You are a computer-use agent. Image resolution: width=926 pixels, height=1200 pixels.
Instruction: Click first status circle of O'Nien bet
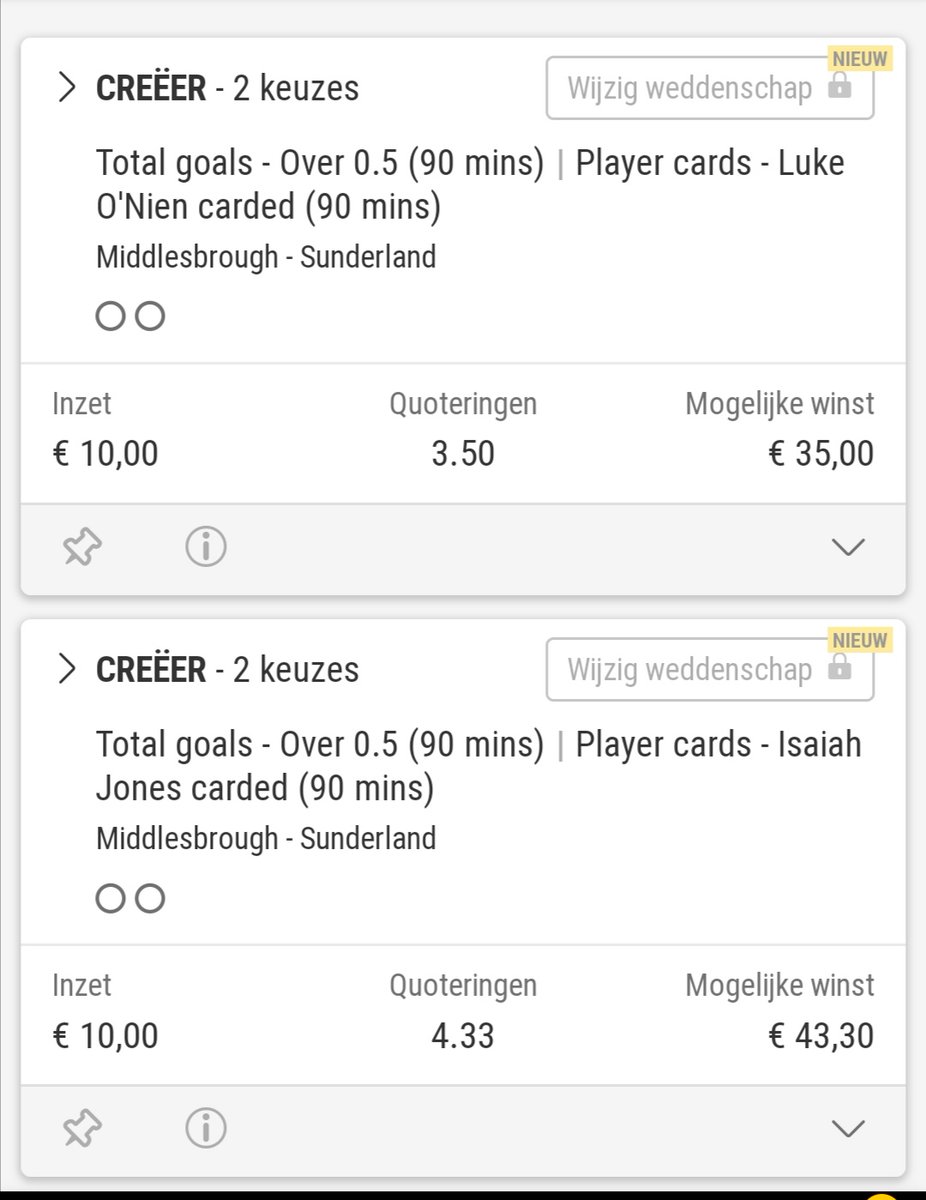110,317
